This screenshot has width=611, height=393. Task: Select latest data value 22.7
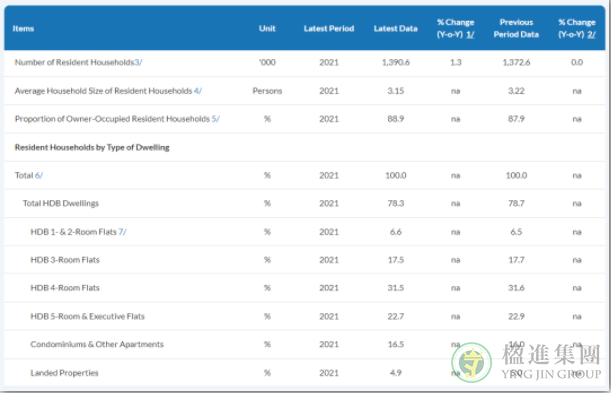point(396,316)
